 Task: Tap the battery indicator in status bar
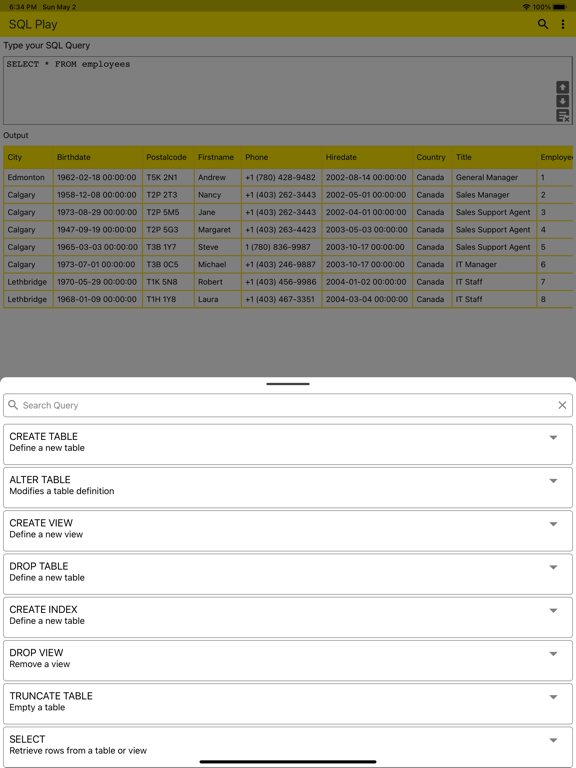coord(559,7)
